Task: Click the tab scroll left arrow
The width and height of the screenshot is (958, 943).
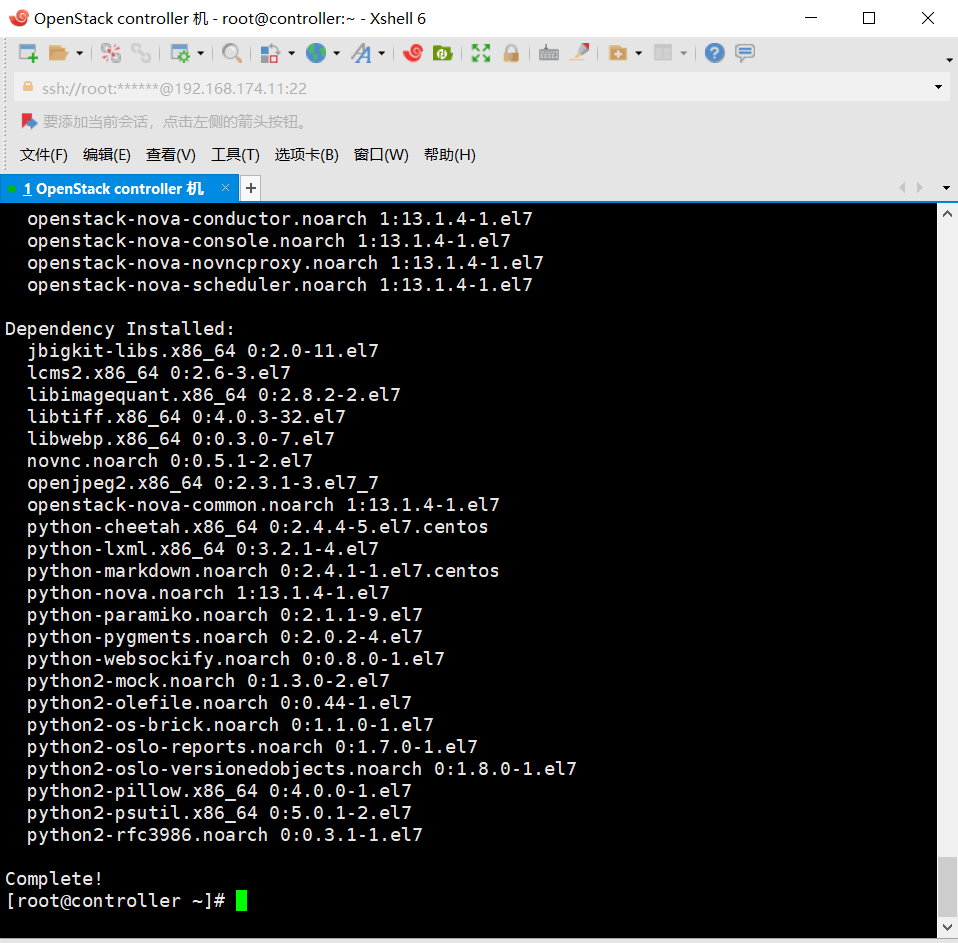Action: pos(902,188)
